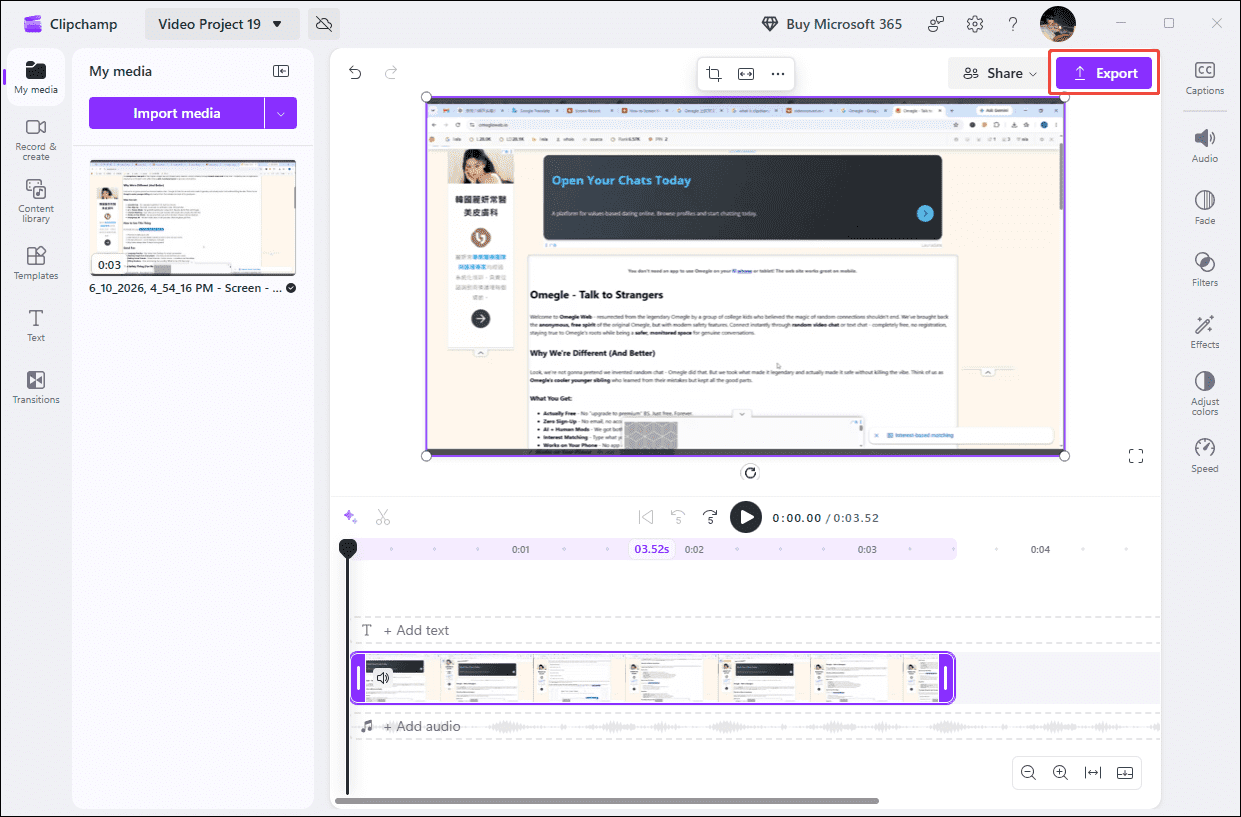Viewport: 1241px width, 817px height.
Task: Click the Redo arrow
Action: [391, 72]
